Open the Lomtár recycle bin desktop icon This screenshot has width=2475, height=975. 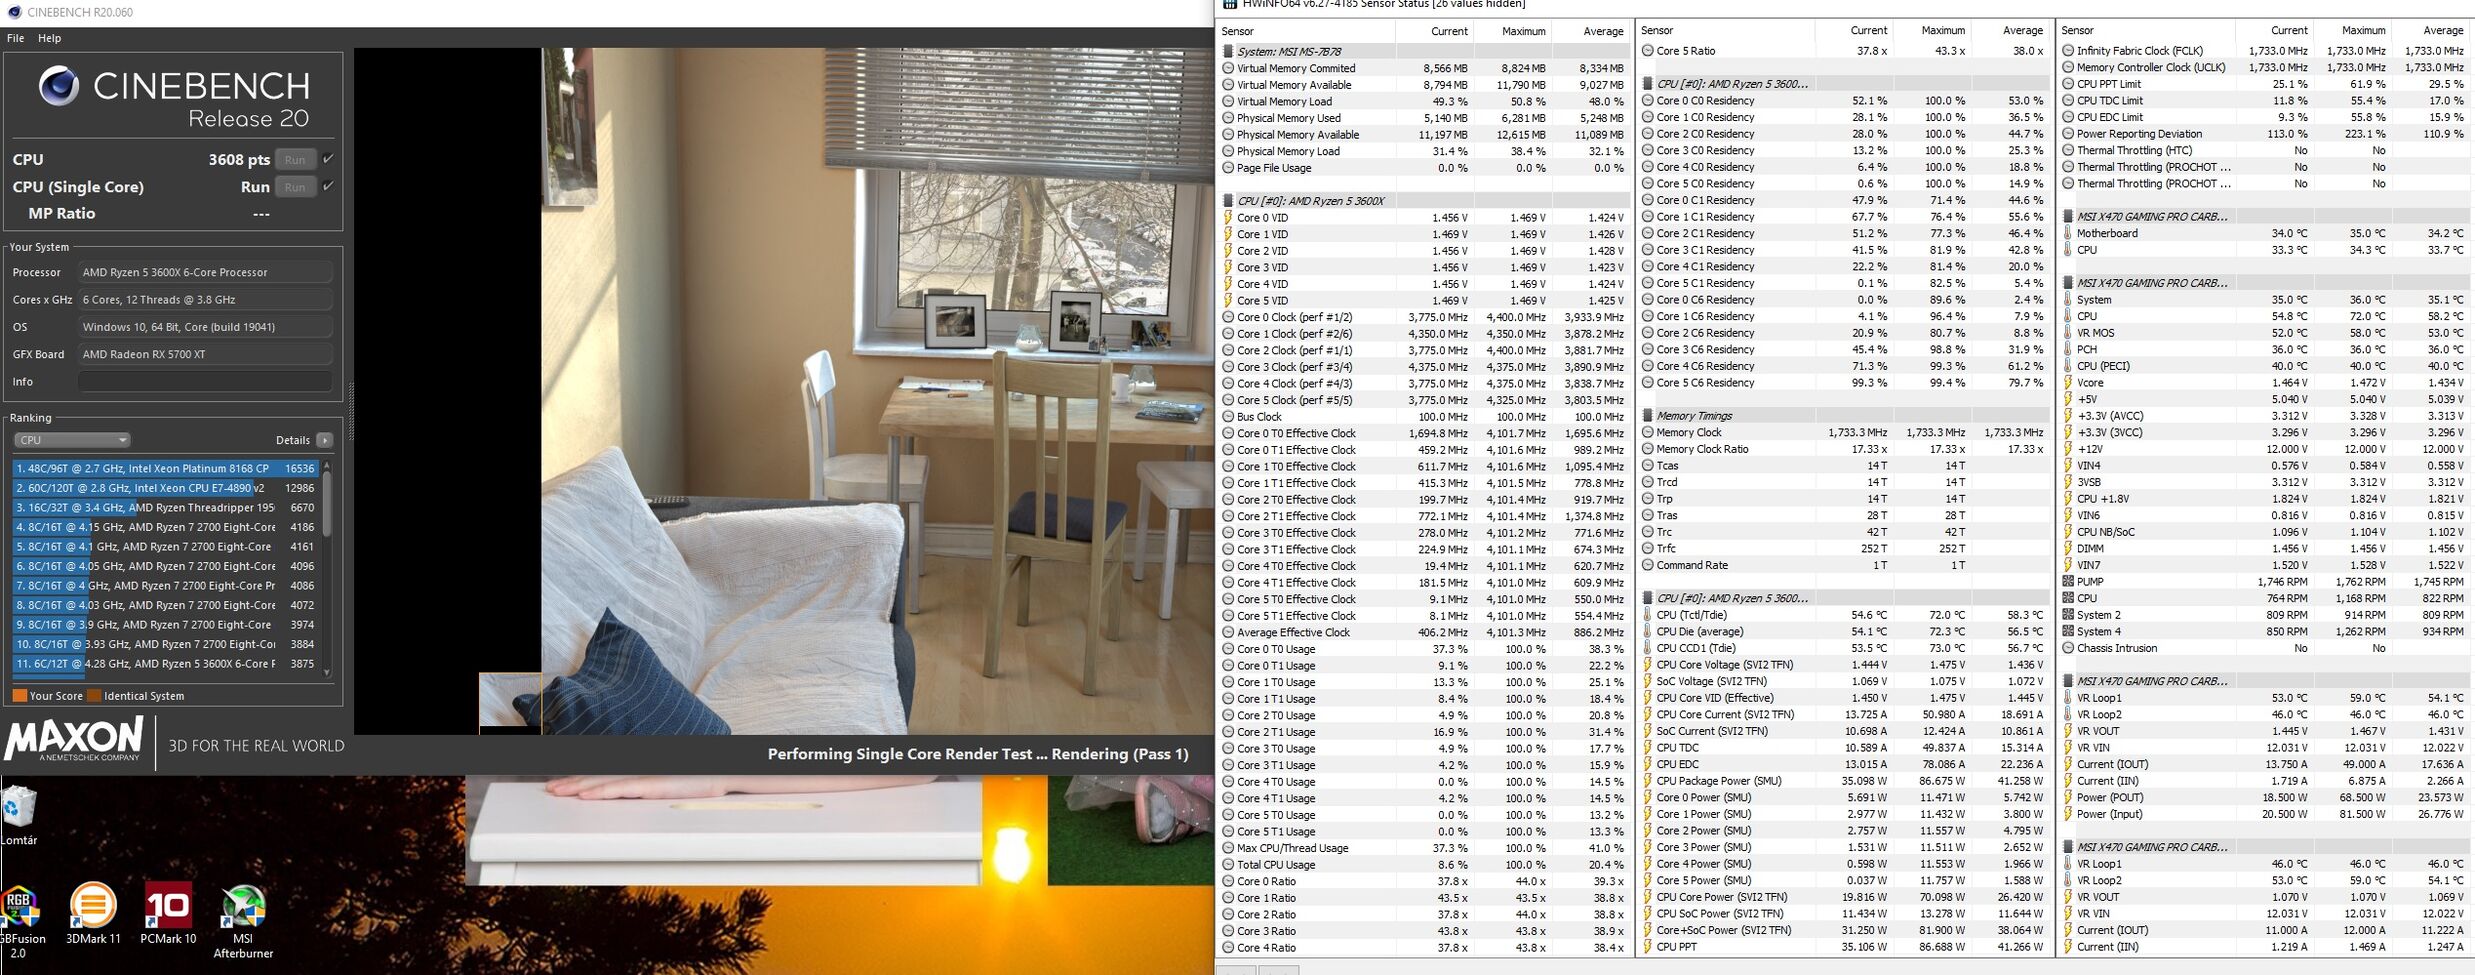click(19, 815)
